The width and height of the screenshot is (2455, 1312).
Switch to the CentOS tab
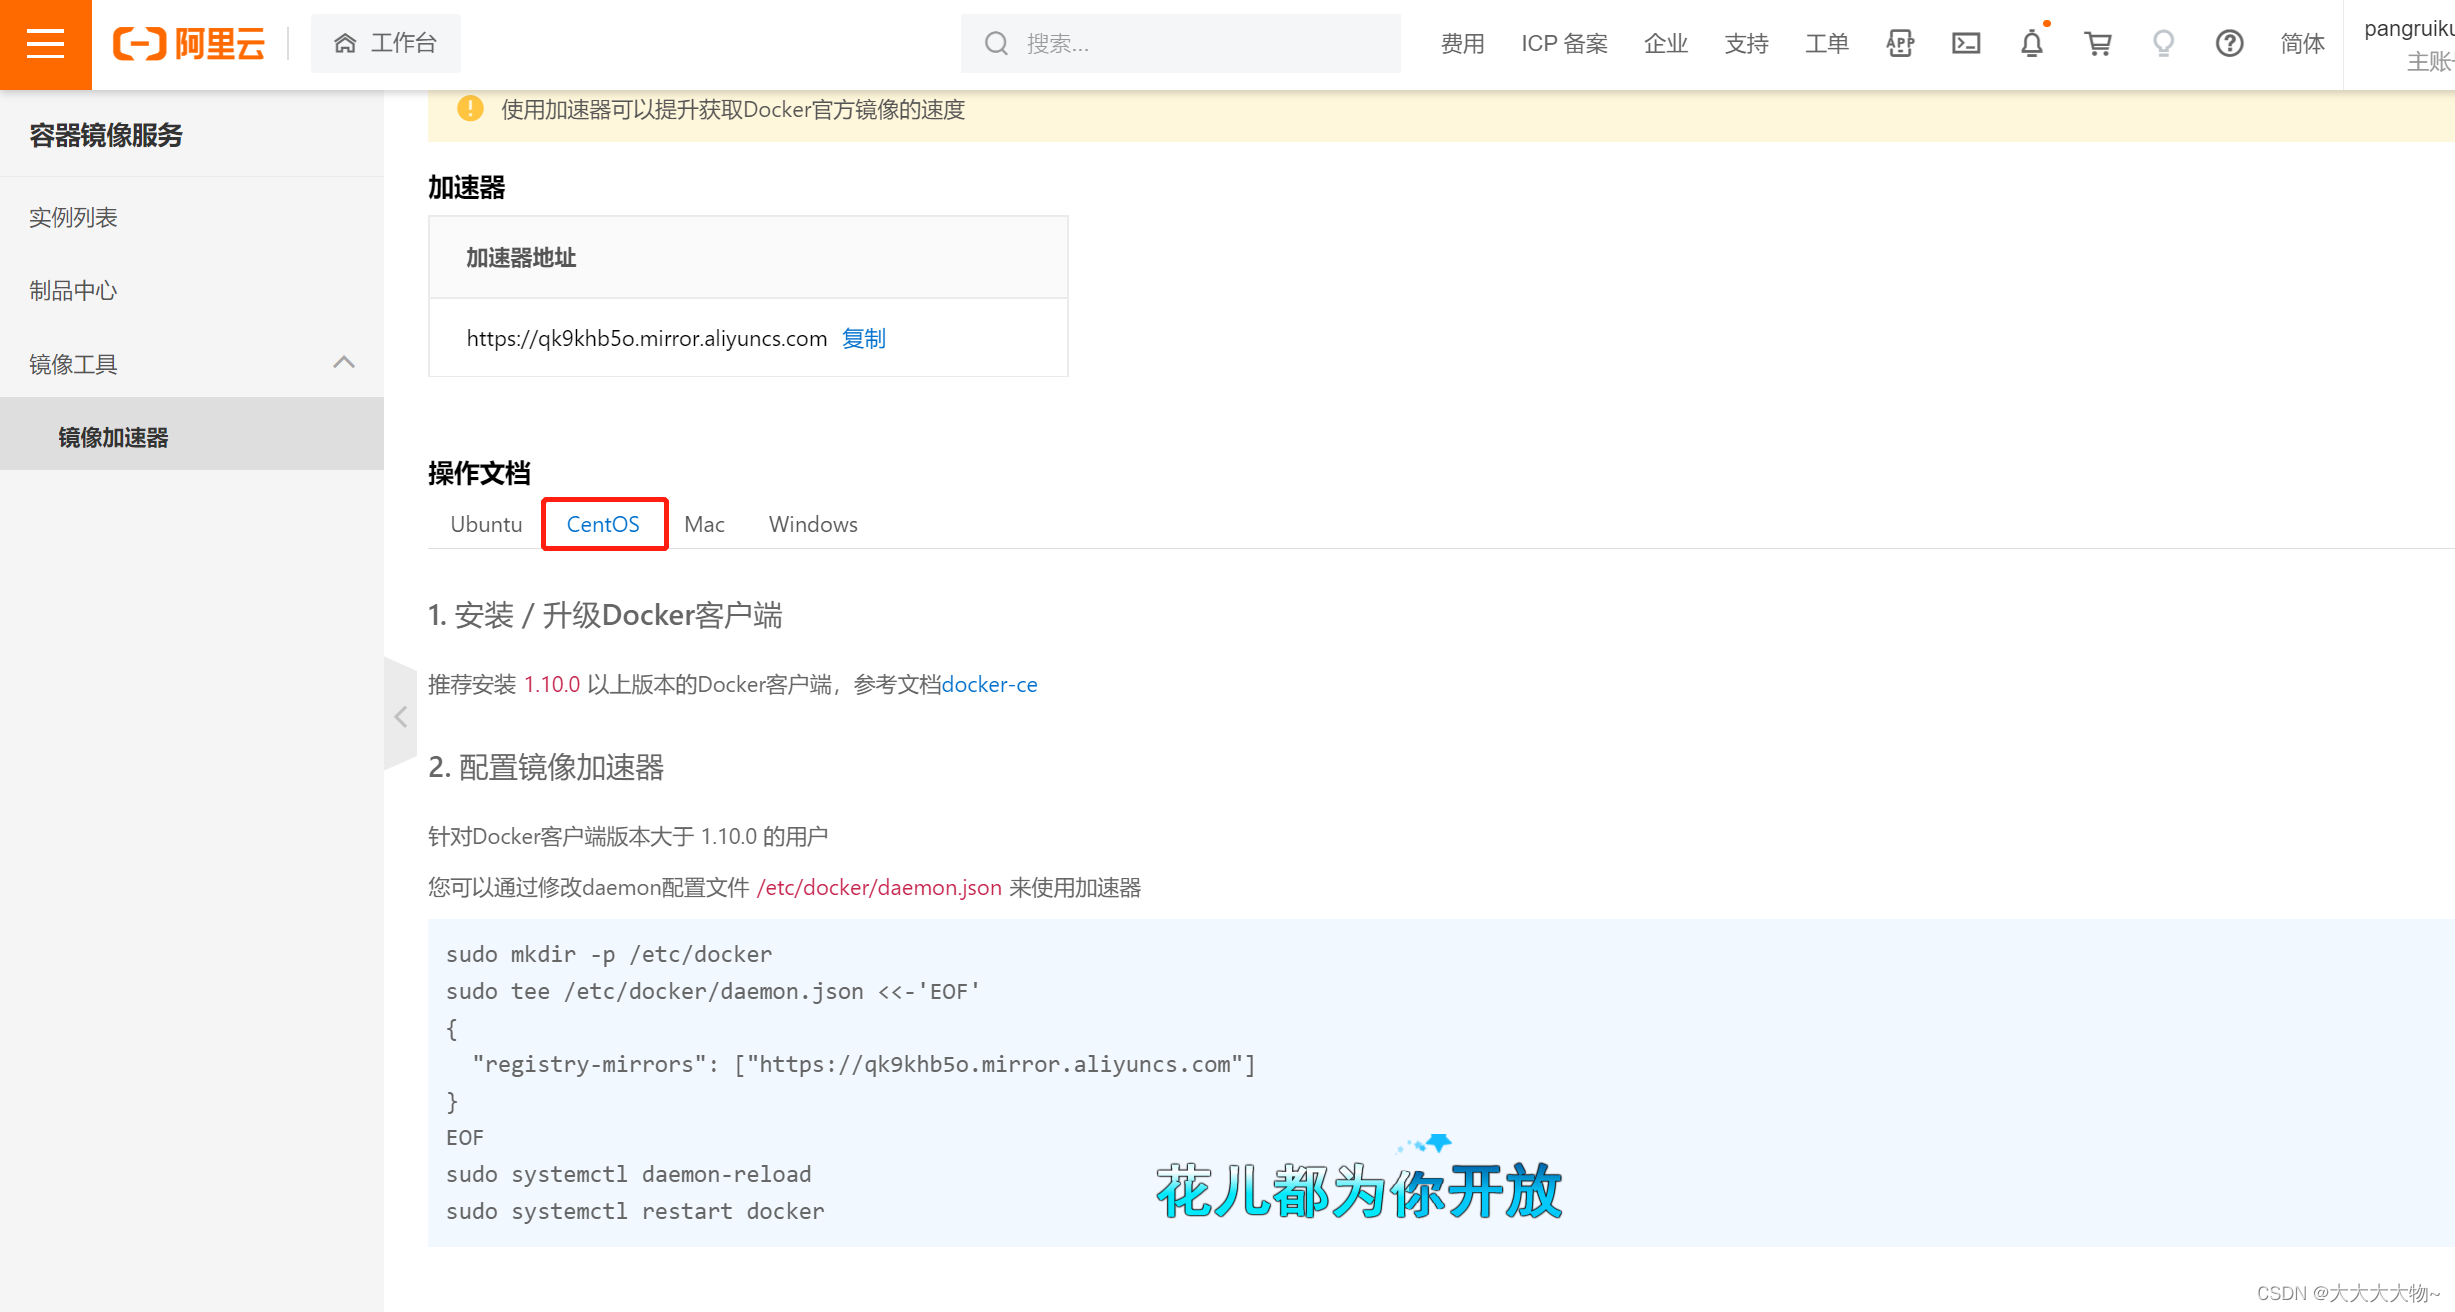tap(603, 525)
